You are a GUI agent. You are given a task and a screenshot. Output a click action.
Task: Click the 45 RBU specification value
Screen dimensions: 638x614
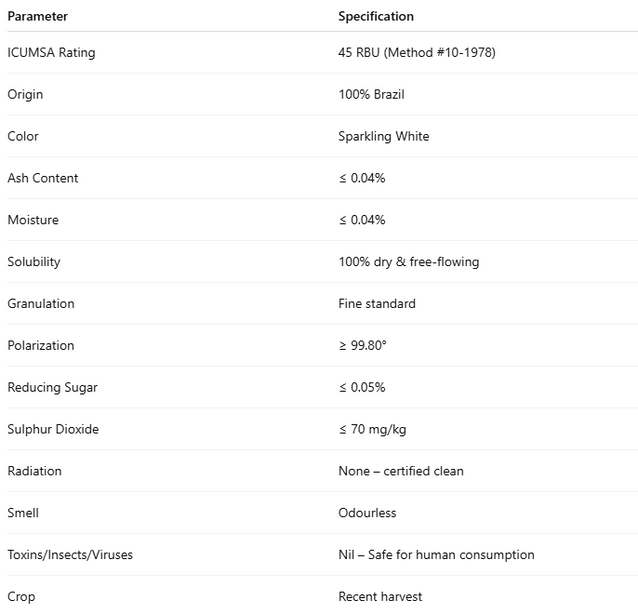pos(416,52)
